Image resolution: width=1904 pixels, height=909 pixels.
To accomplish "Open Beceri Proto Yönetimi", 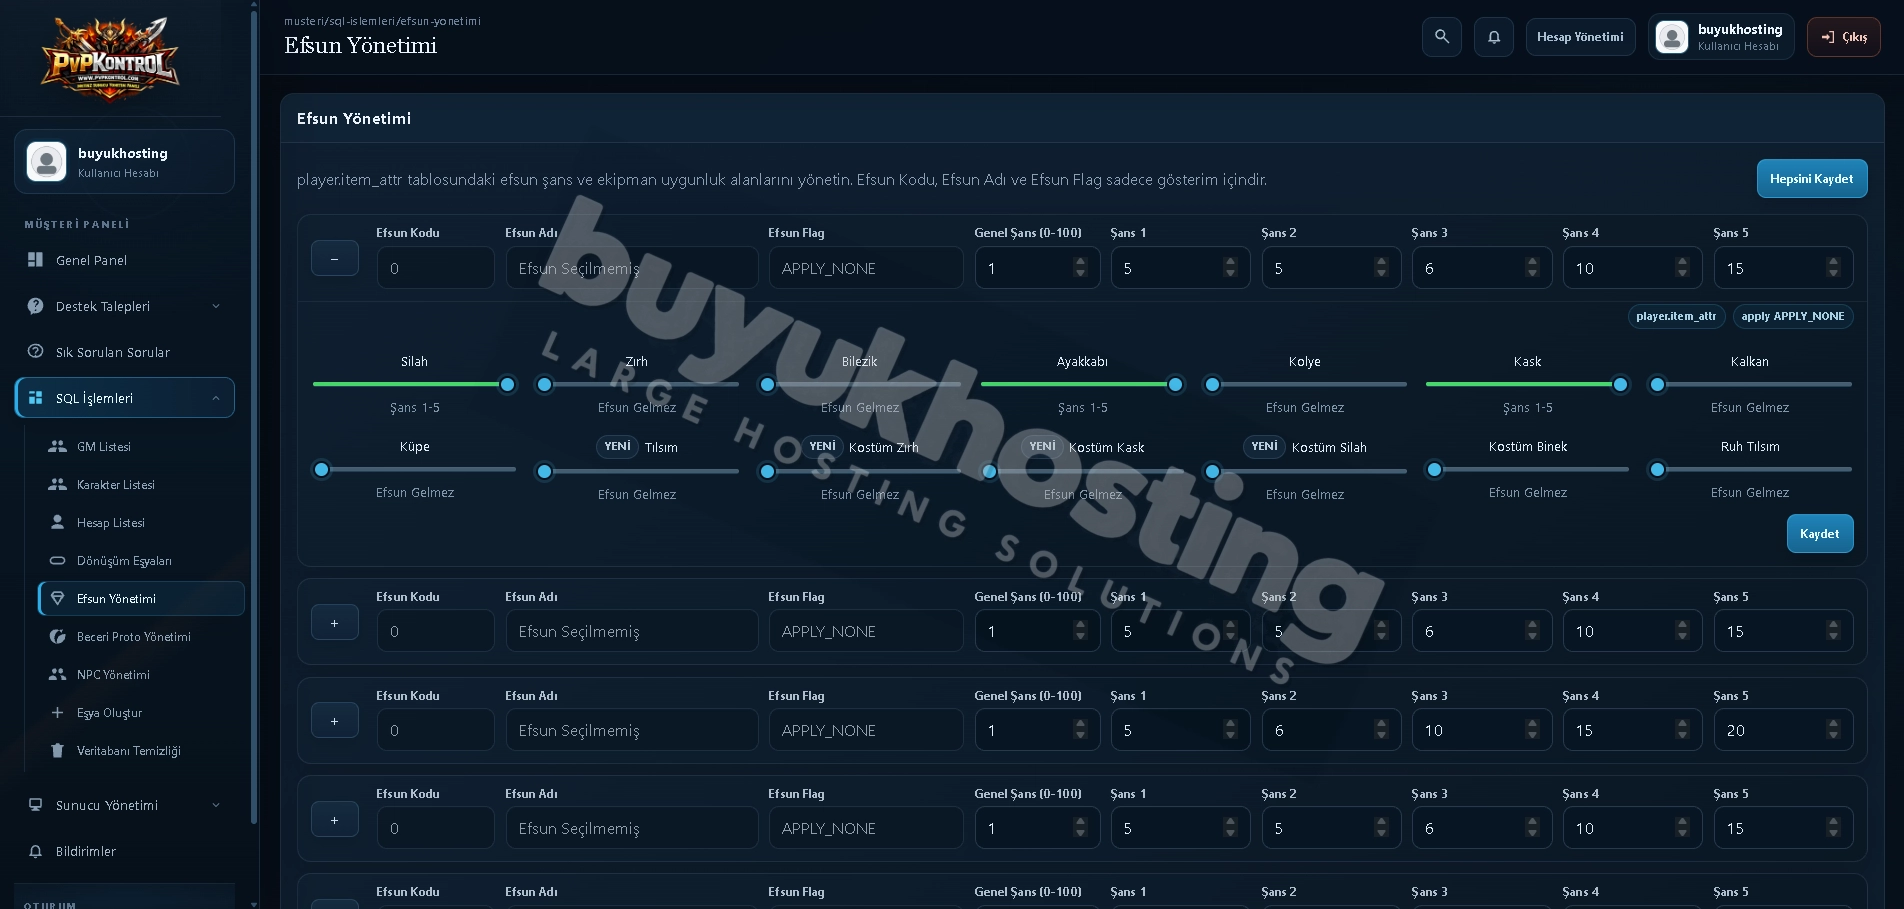I will tap(141, 637).
